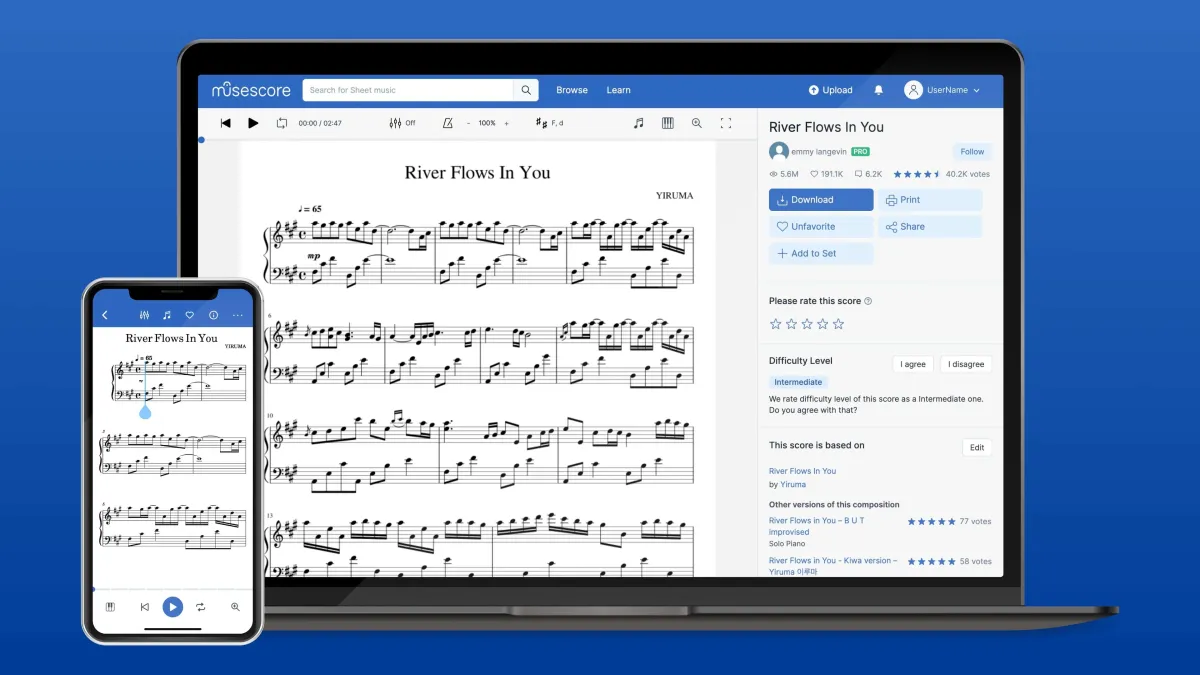Viewport: 1200px width, 675px height.
Task: Click the search magnifier button in header
Action: (x=526, y=90)
